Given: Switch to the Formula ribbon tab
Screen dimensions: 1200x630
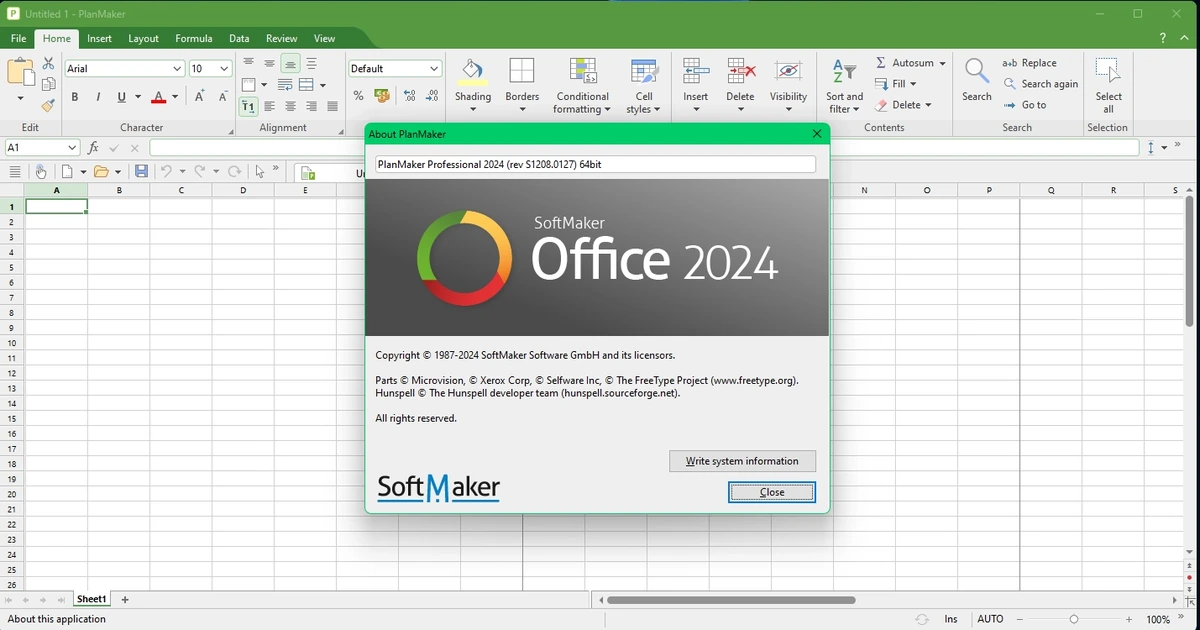Looking at the screenshot, I should 194,38.
